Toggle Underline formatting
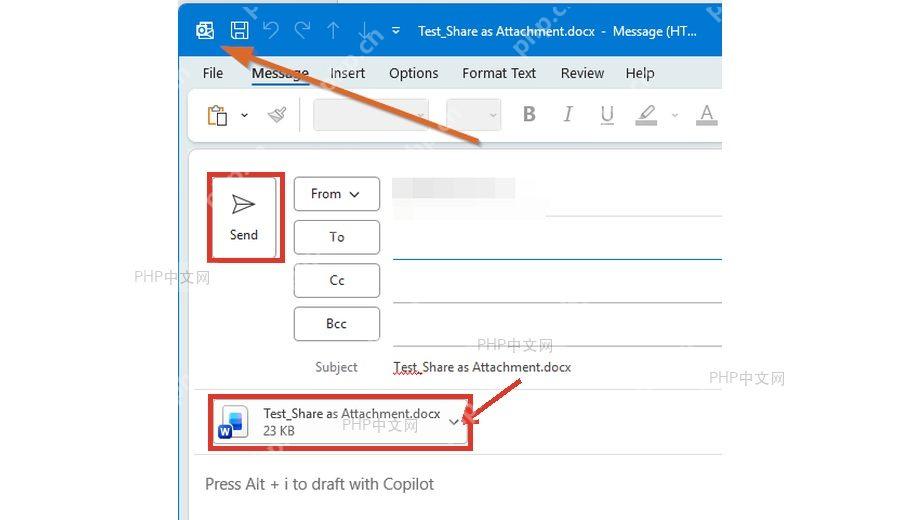This screenshot has height=520, width=900. [607, 115]
